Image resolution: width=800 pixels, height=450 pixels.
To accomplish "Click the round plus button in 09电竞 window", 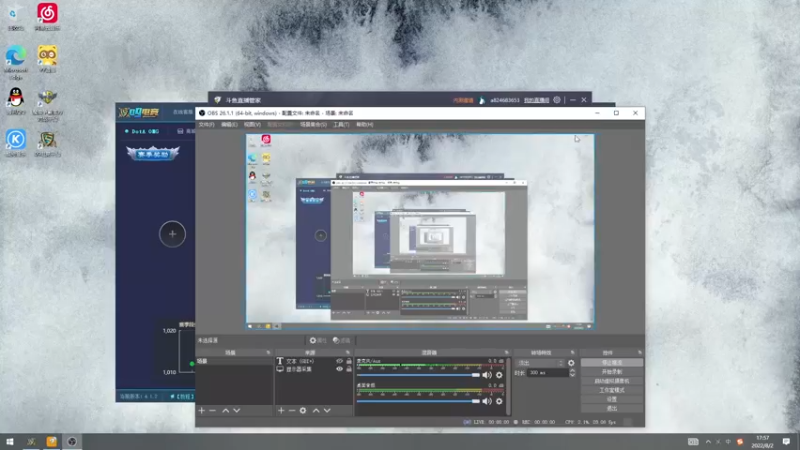I will pos(172,234).
